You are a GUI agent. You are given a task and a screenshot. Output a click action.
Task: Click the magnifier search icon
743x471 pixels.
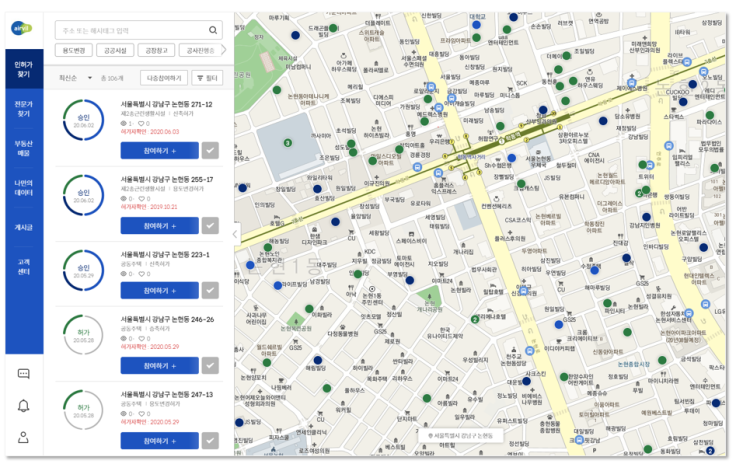pyautogui.click(x=213, y=30)
